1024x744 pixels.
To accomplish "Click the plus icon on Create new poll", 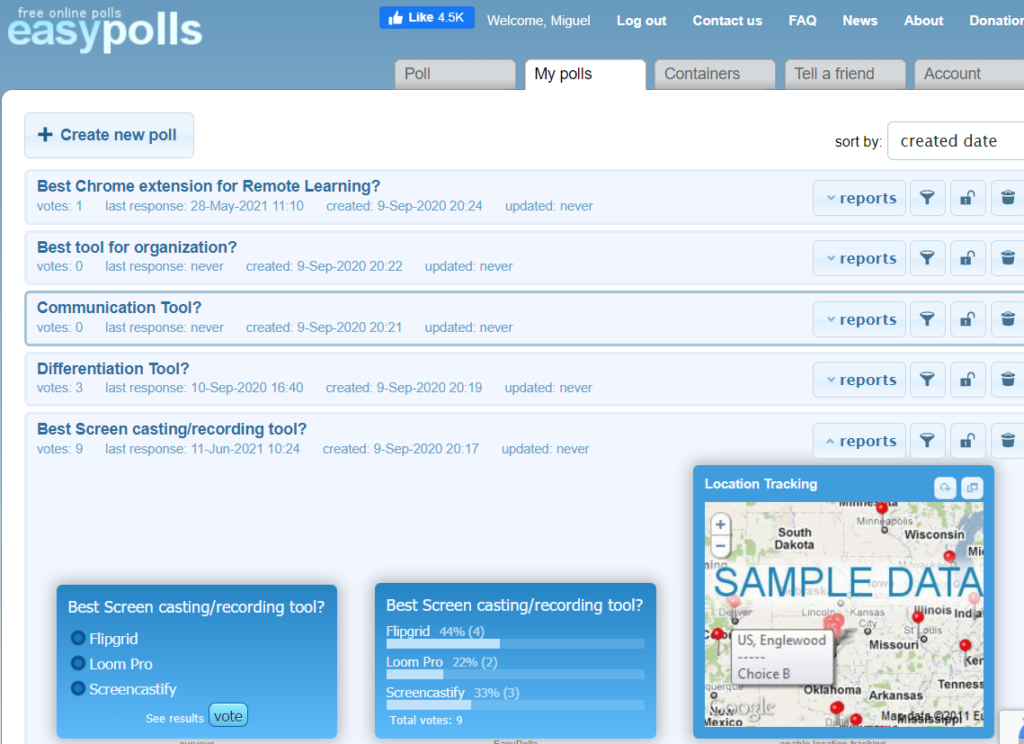I will click(45, 135).
